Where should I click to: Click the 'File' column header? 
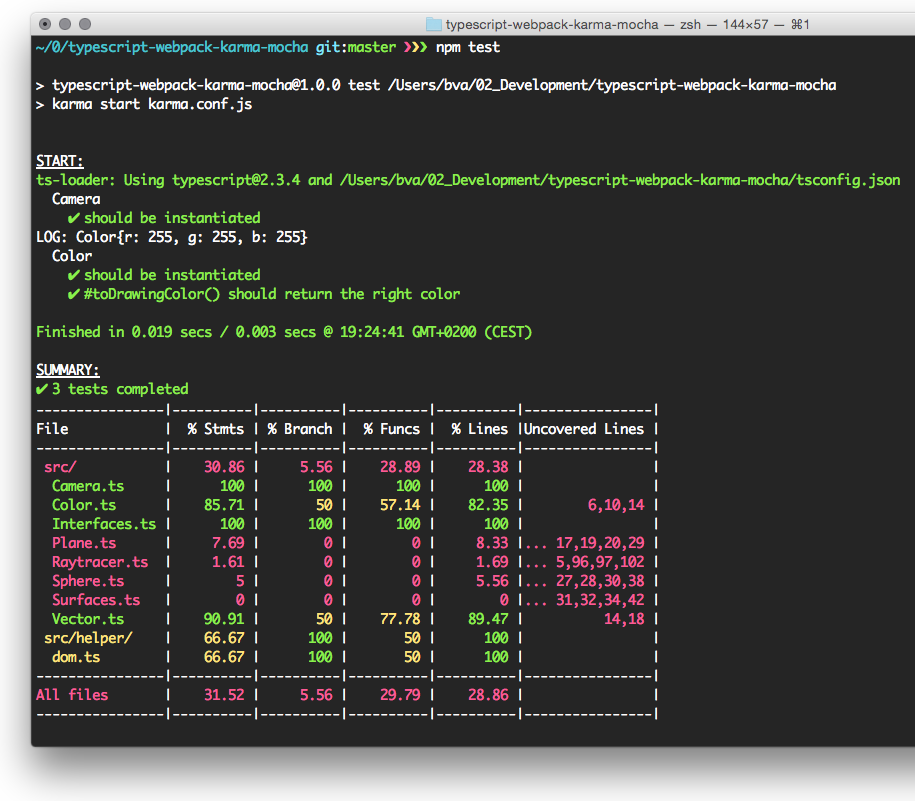point(52,429)
